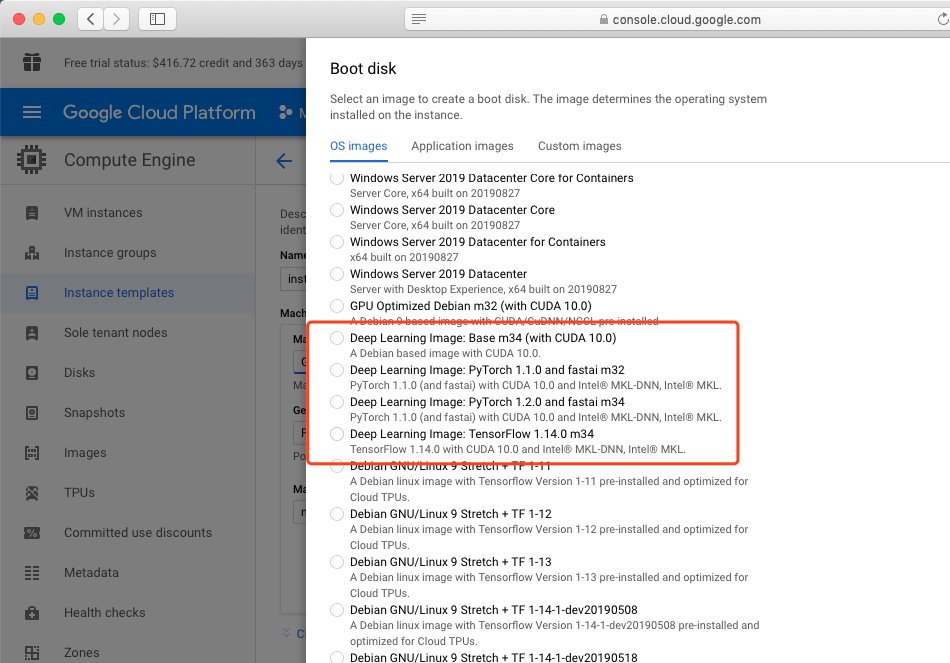950x663 pixels.
Task: Click the Instance groups sidebar icon
Action: pos(32,253)
